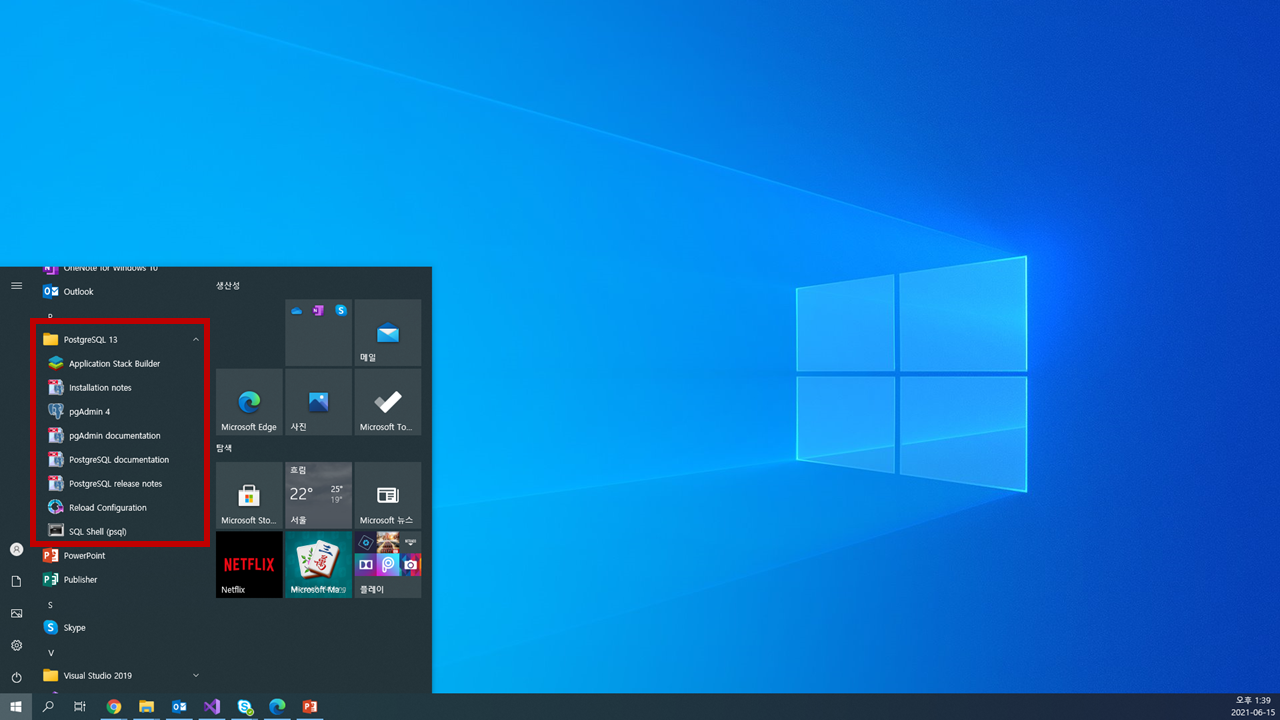Screen dimensions: 1280x720
Task: Open the taskbar clock and date
Action: click(x=1254, y=707)
